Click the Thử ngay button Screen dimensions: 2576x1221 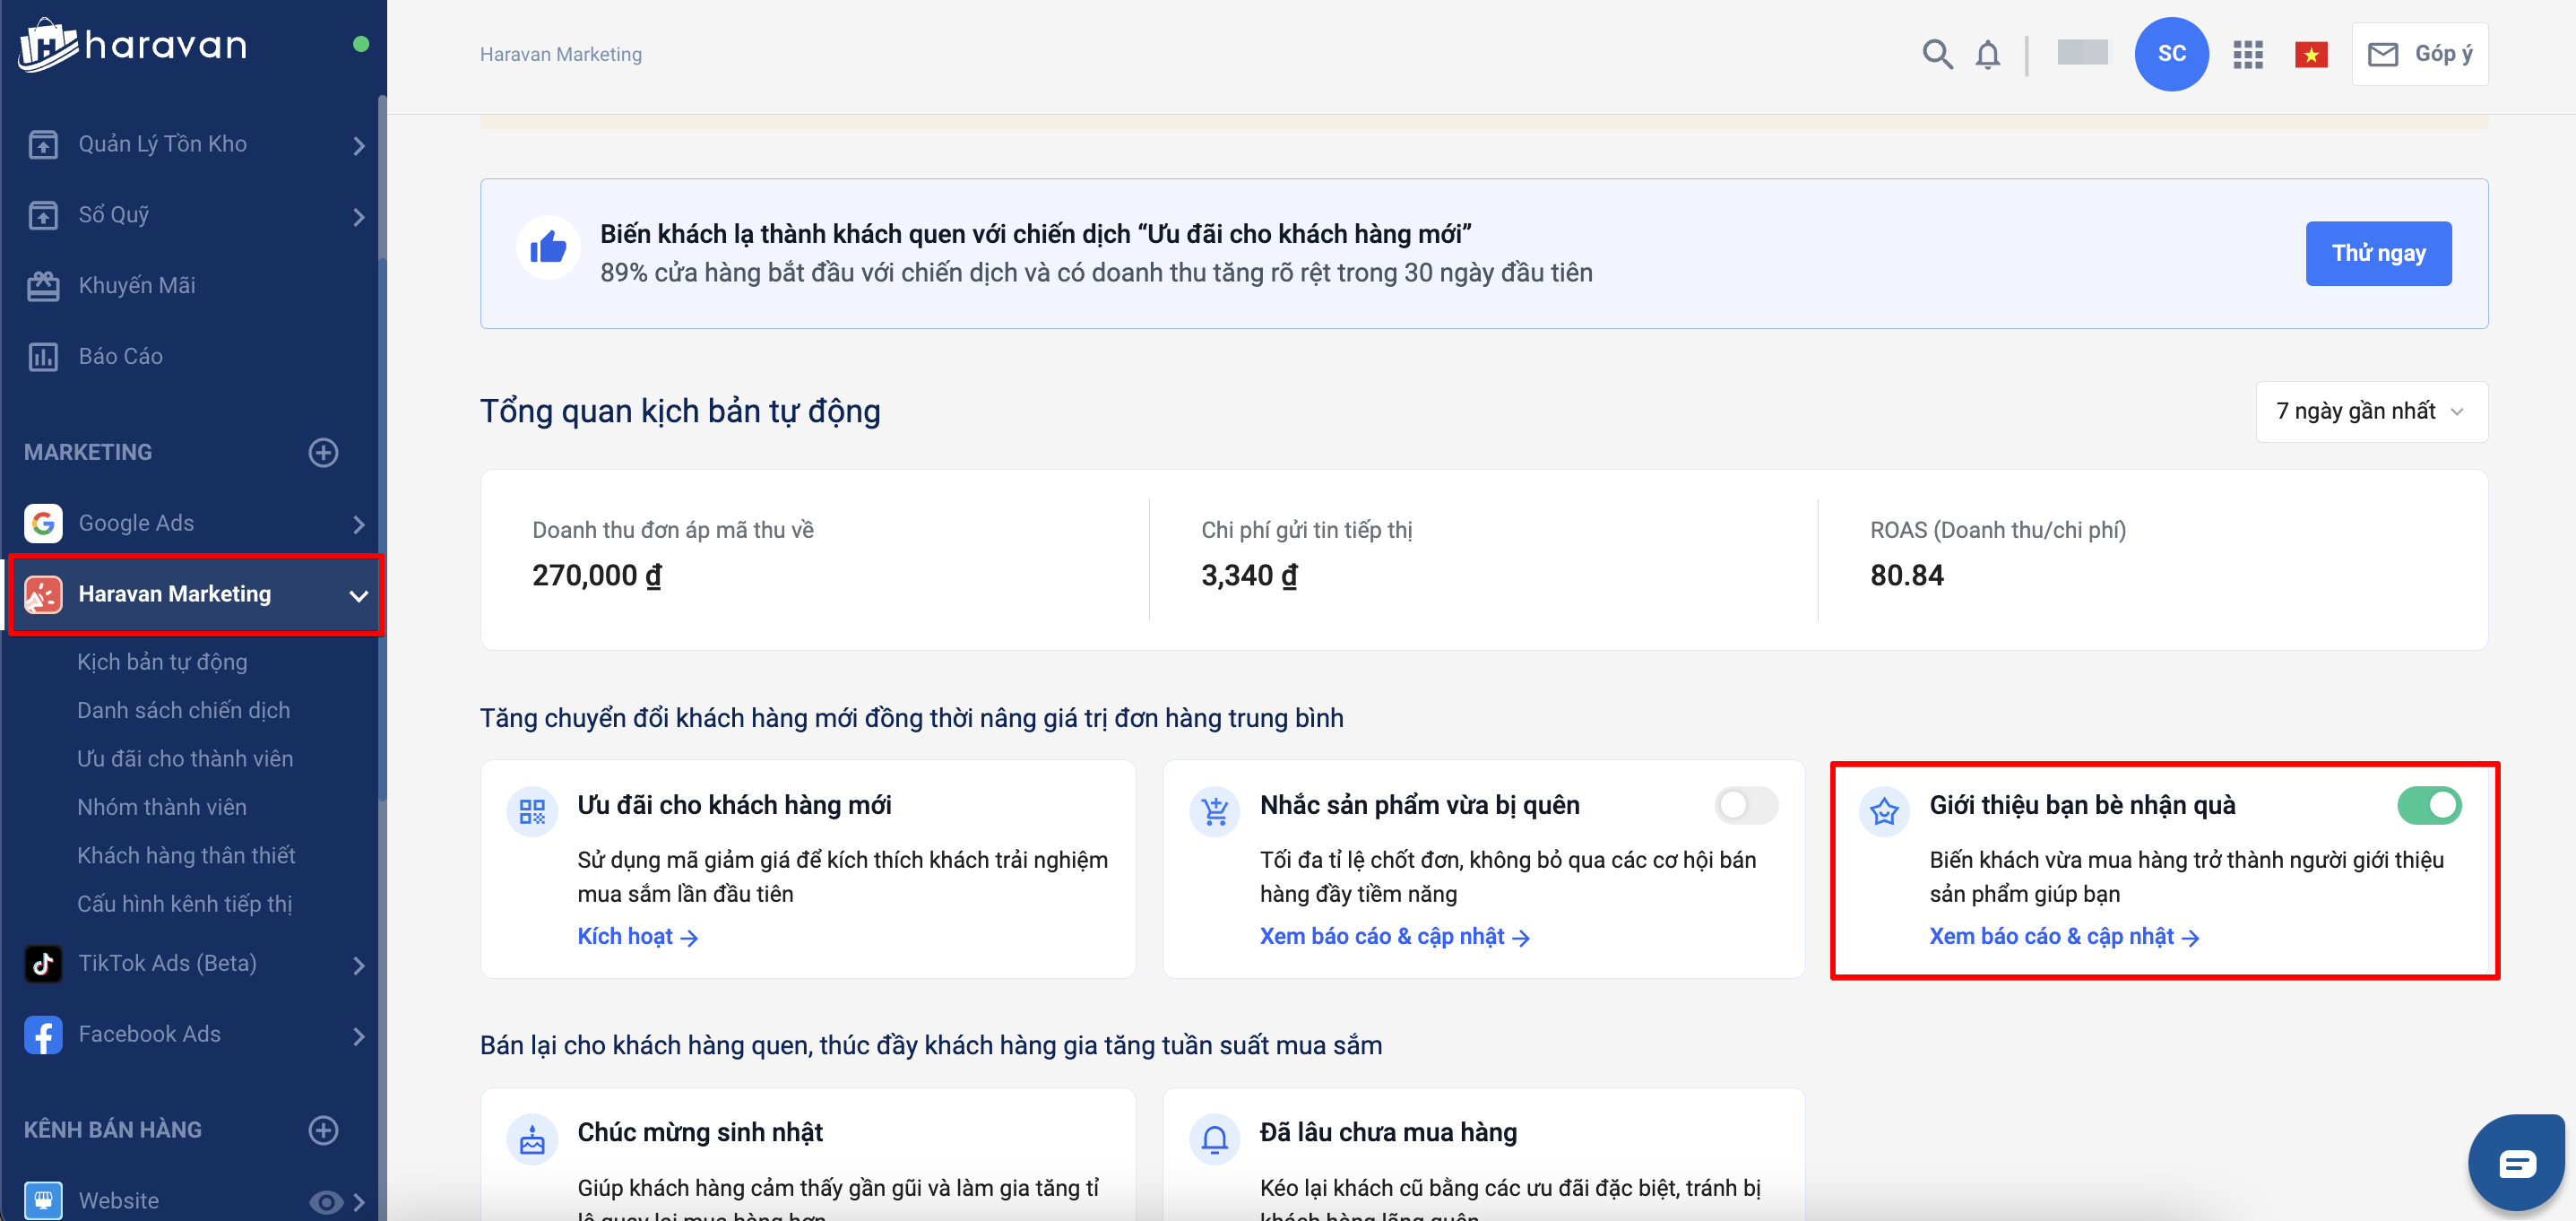[x=2378, y=253]
